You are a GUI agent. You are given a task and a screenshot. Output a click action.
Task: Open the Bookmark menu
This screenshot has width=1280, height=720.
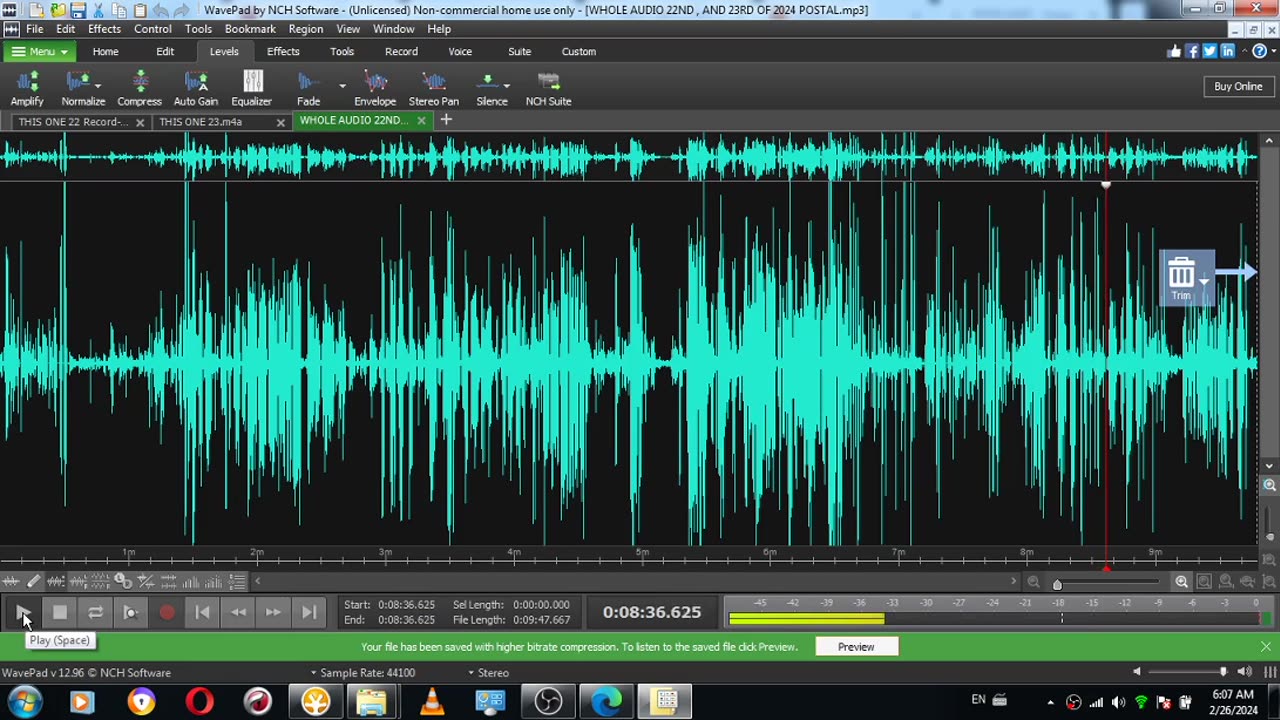[x=250, y=29]
